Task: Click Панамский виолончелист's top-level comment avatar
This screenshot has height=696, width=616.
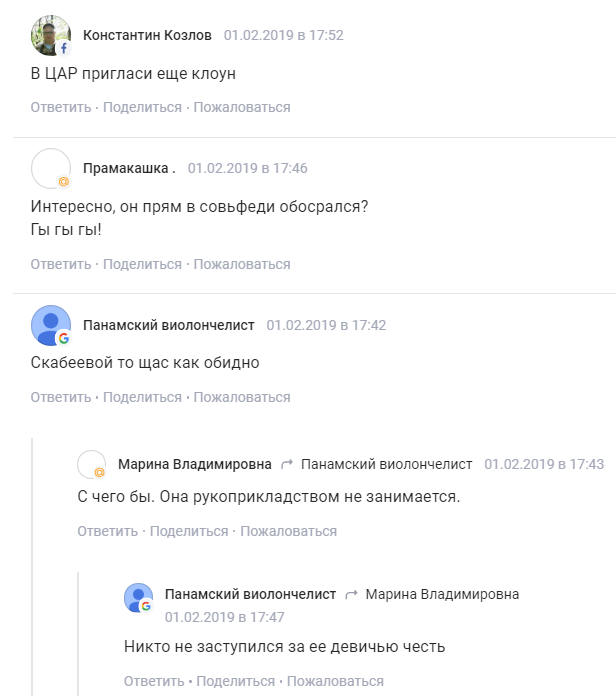Action: point(51,325)
